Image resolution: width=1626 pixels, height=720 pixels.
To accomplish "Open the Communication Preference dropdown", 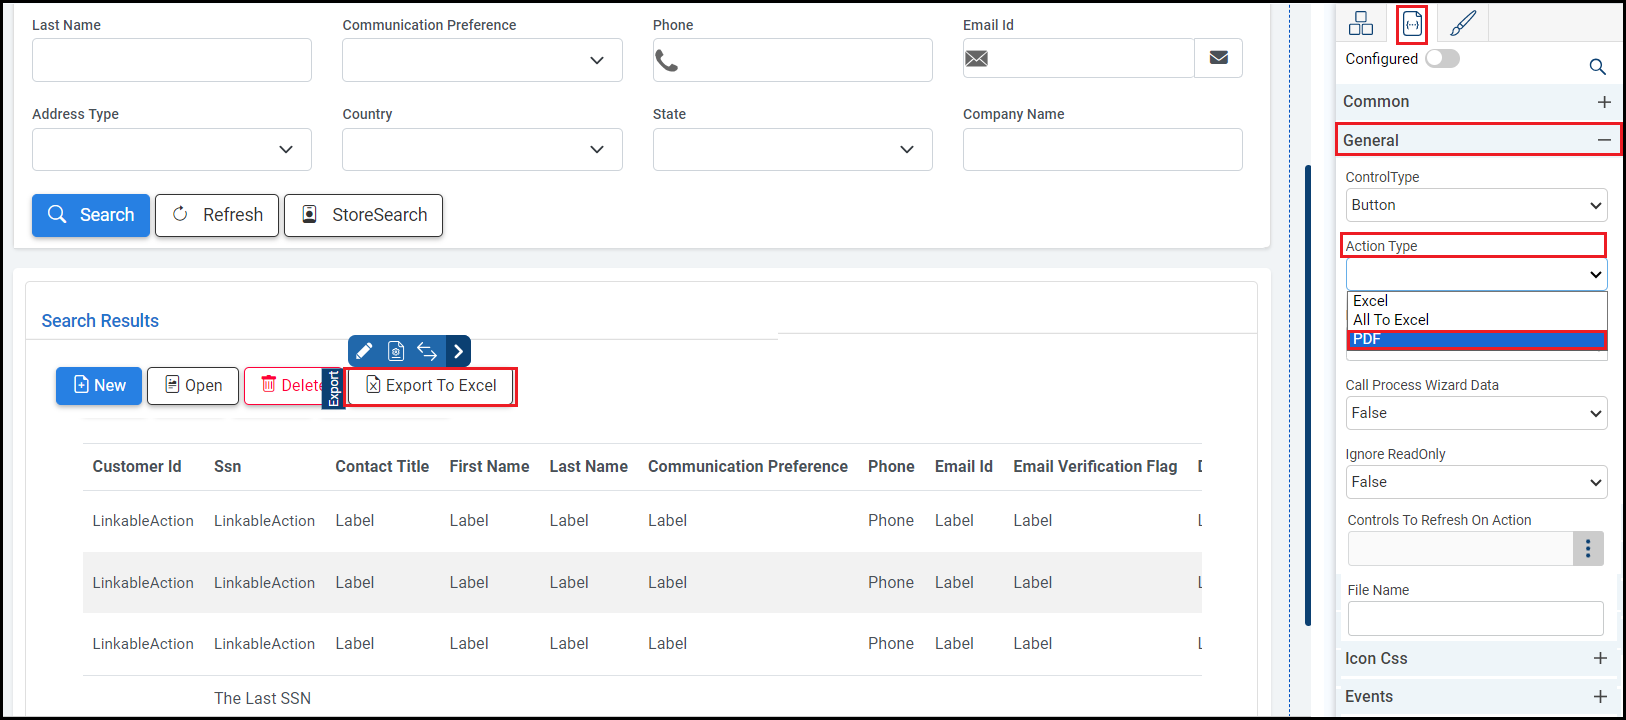I will 482,60.
